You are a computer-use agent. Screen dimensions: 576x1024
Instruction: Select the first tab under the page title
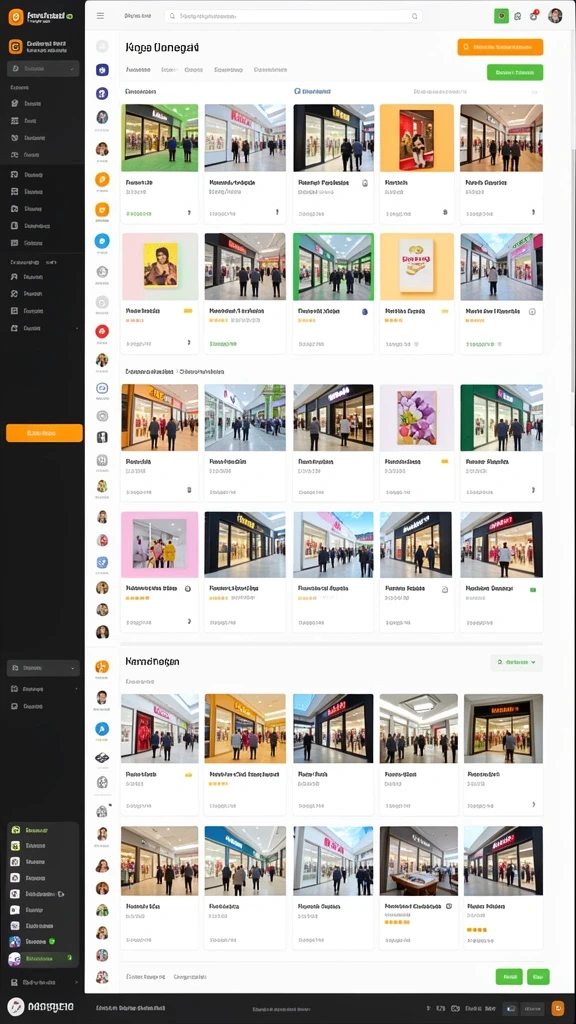point(138,69)
